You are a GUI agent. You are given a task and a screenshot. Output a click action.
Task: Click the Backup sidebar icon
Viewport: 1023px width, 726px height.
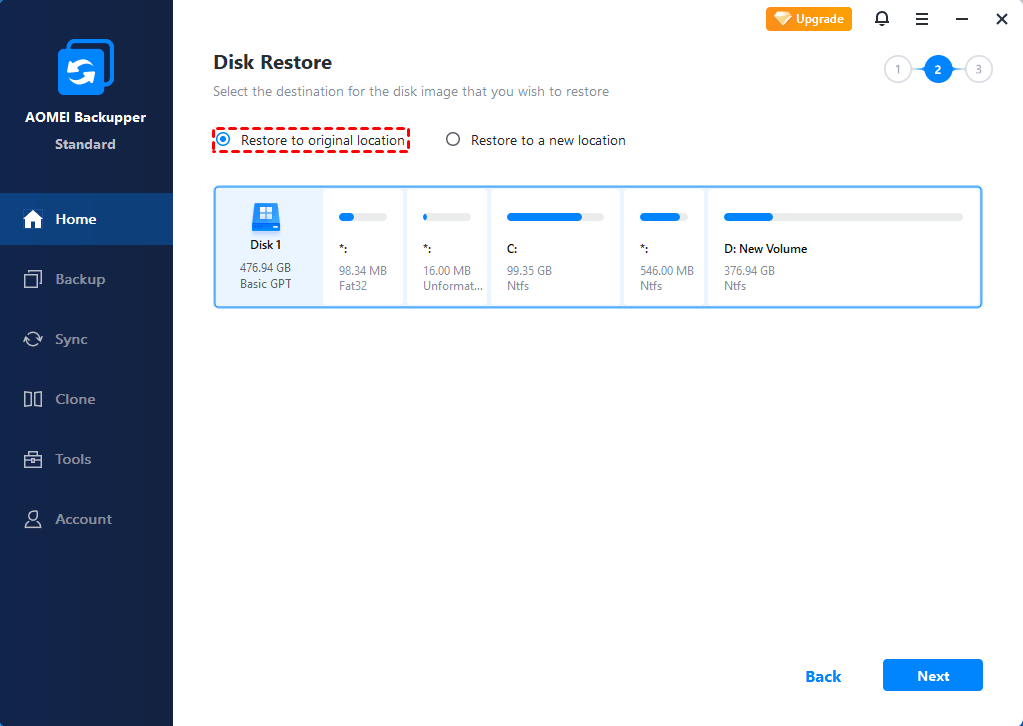coord(33,279)
